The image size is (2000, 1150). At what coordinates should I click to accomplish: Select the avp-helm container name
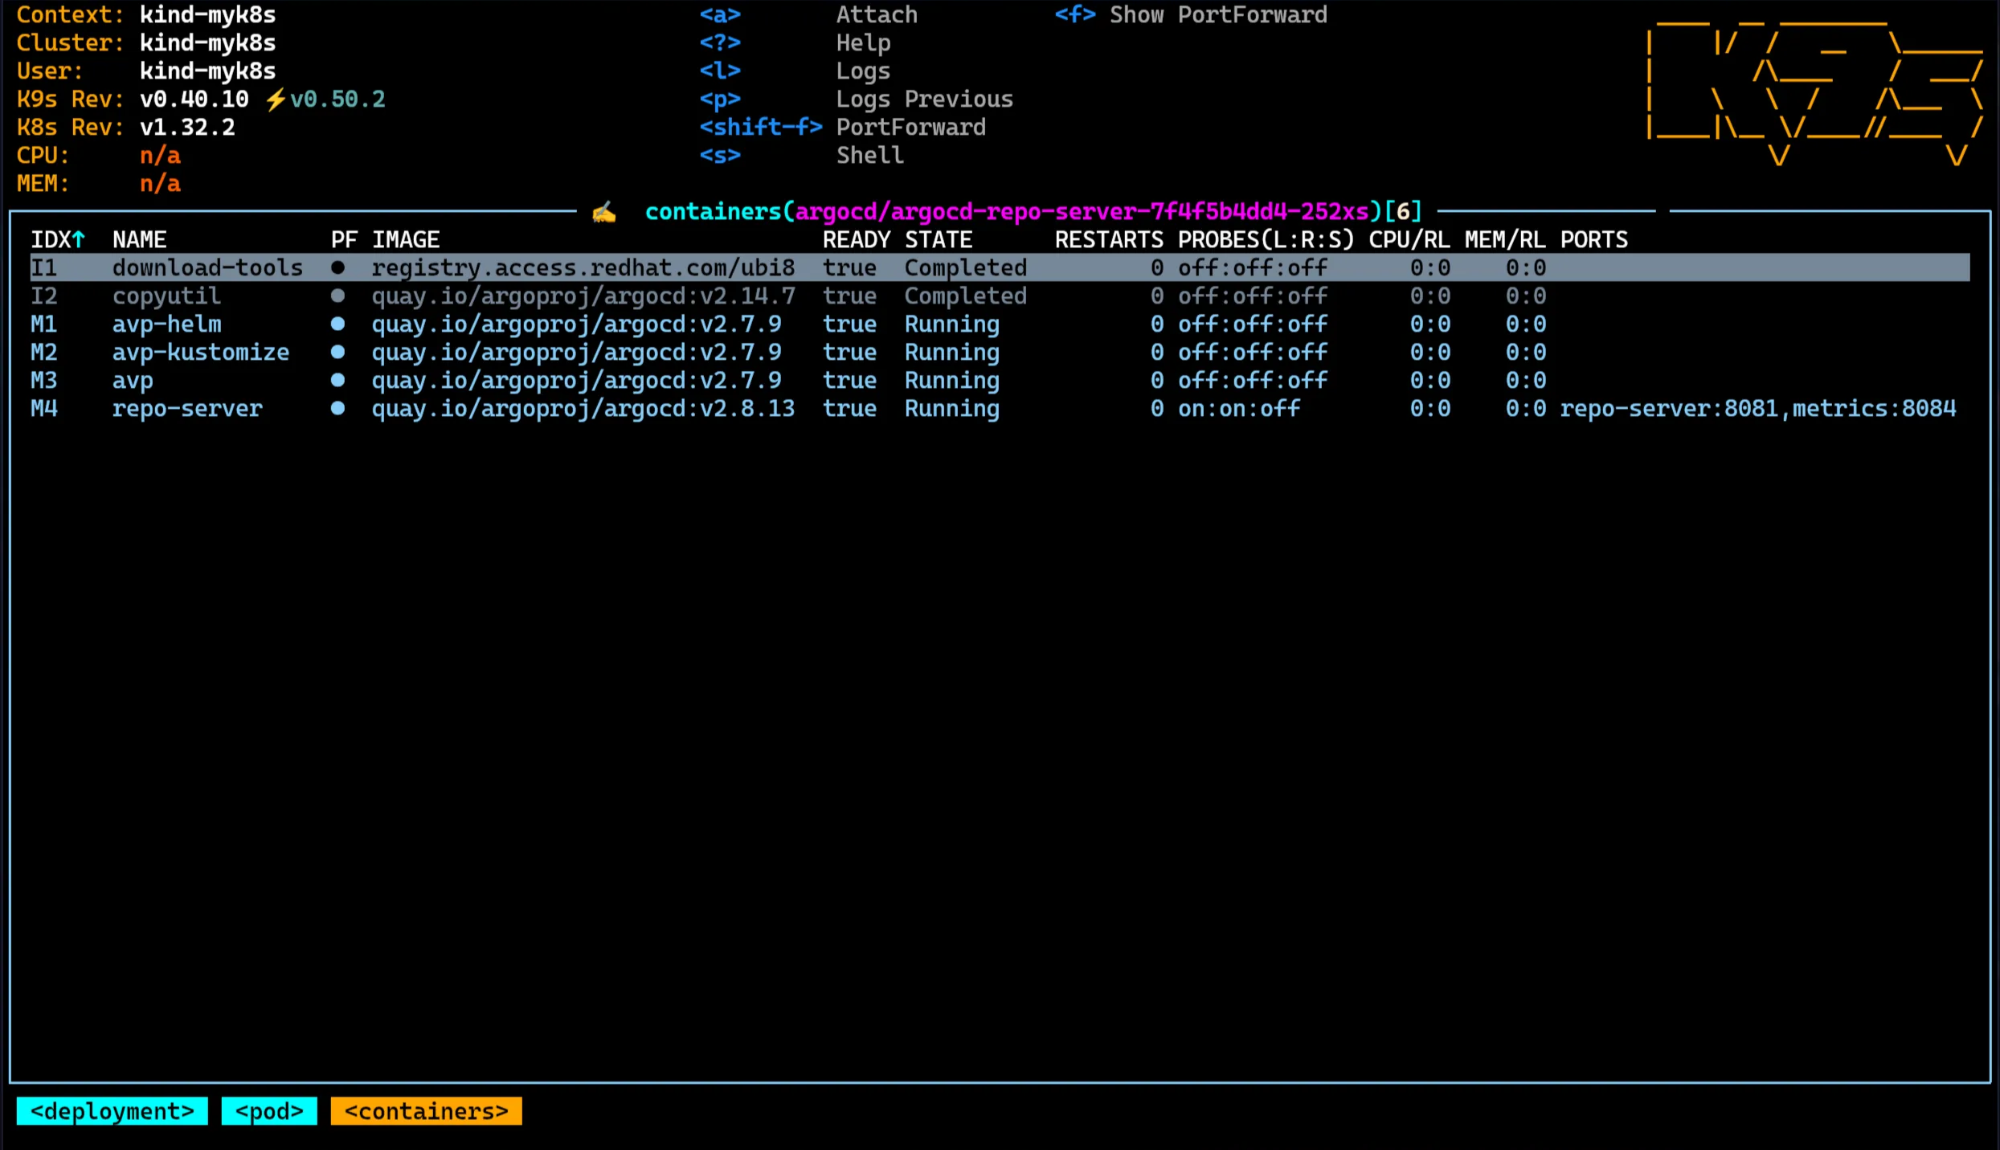pos(166,324)
